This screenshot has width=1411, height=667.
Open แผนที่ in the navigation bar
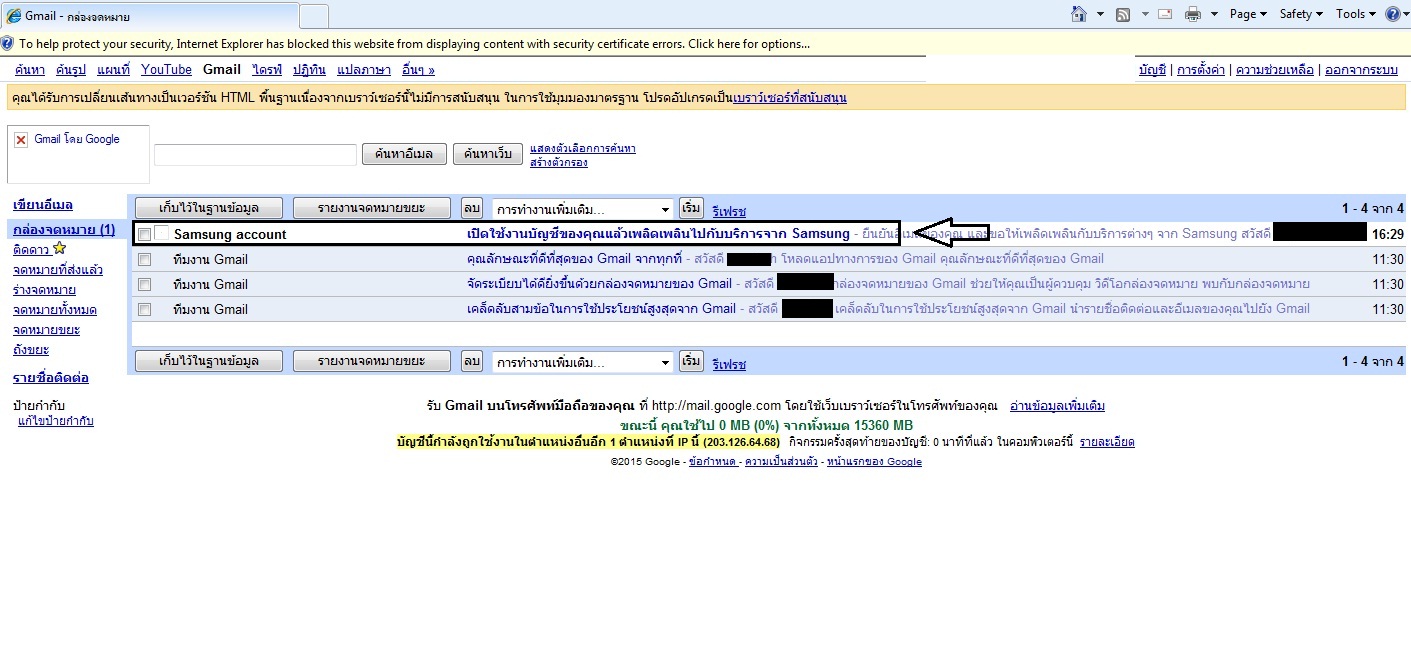pos(114,70)
